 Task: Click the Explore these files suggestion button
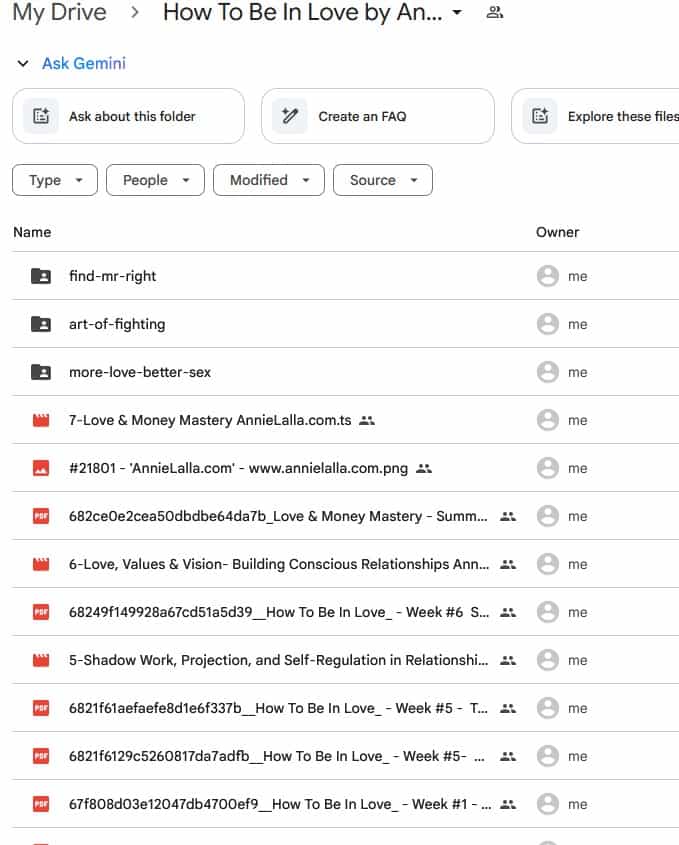click(600, 116)
